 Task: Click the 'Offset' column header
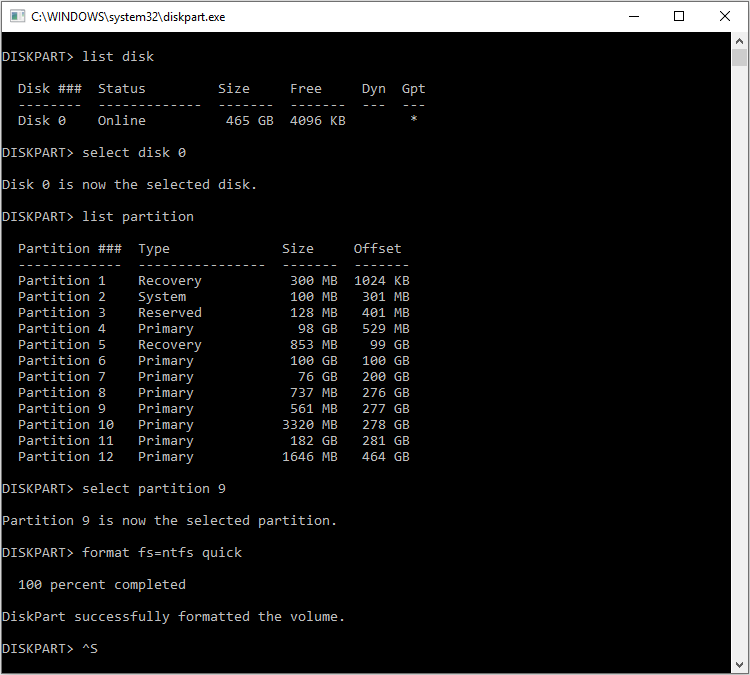click(x=377, y=249)
